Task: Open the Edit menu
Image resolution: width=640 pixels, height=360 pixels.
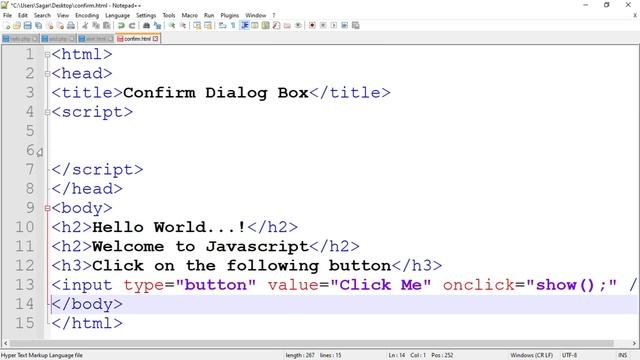Action: [x=23, y=15]
